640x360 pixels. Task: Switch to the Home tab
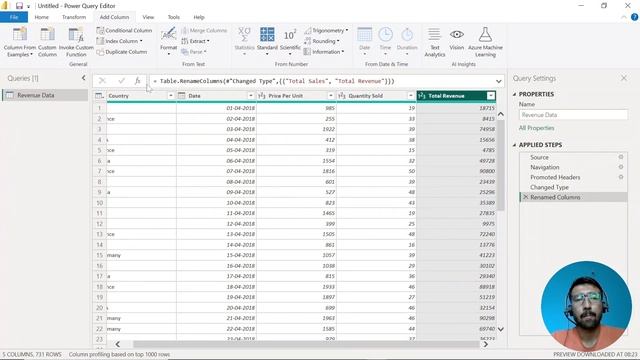coord(42,17)
